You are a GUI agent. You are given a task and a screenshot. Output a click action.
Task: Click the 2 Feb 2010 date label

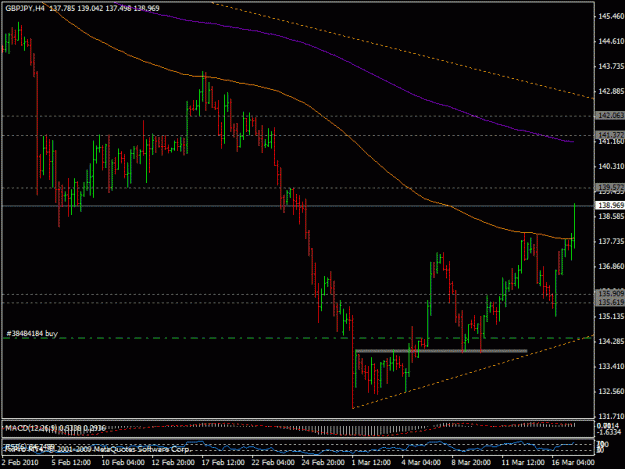coord(20,462)
